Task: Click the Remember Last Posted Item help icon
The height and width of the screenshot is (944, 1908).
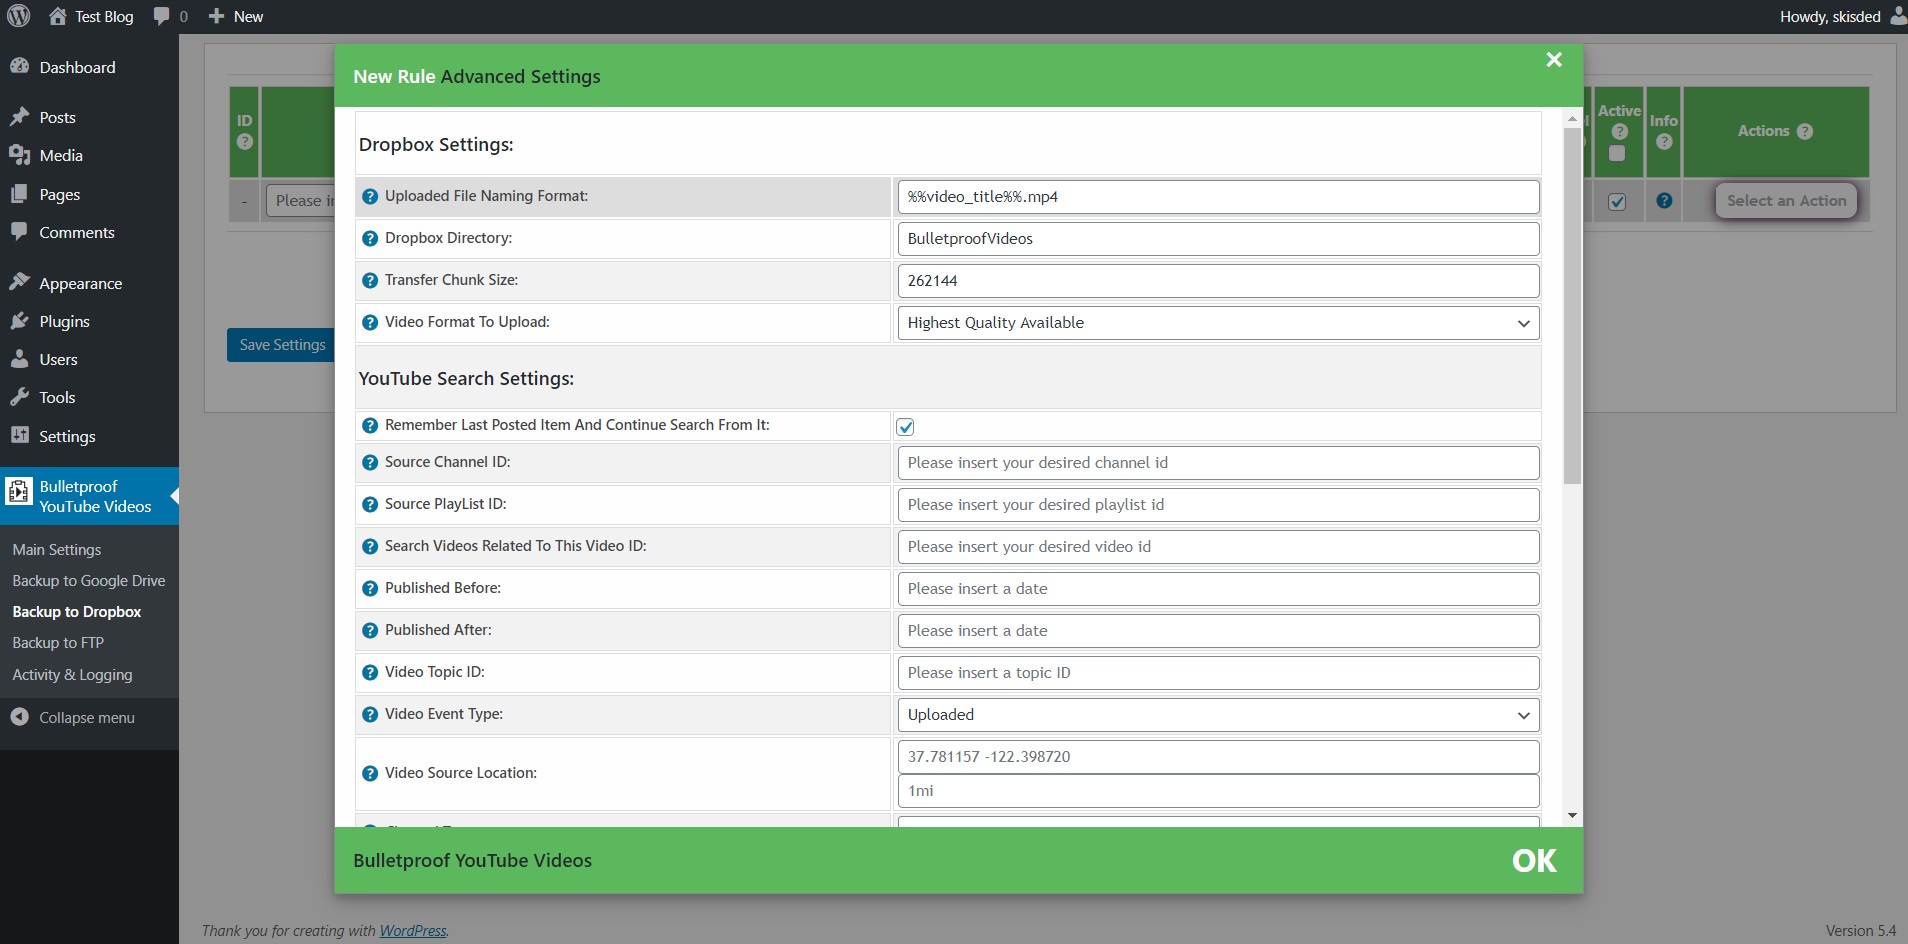Action: coord(370,426)
